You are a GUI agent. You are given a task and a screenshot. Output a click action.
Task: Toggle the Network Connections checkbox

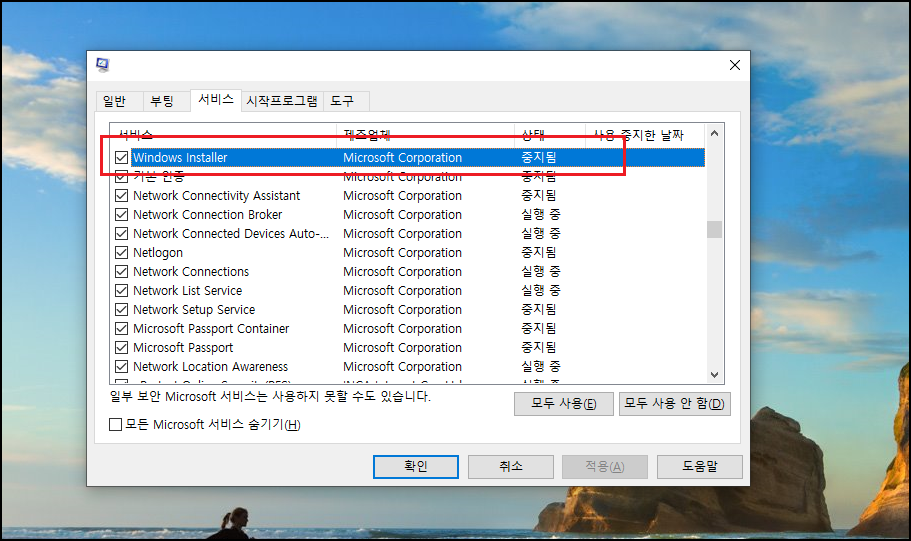pos(121,271)
